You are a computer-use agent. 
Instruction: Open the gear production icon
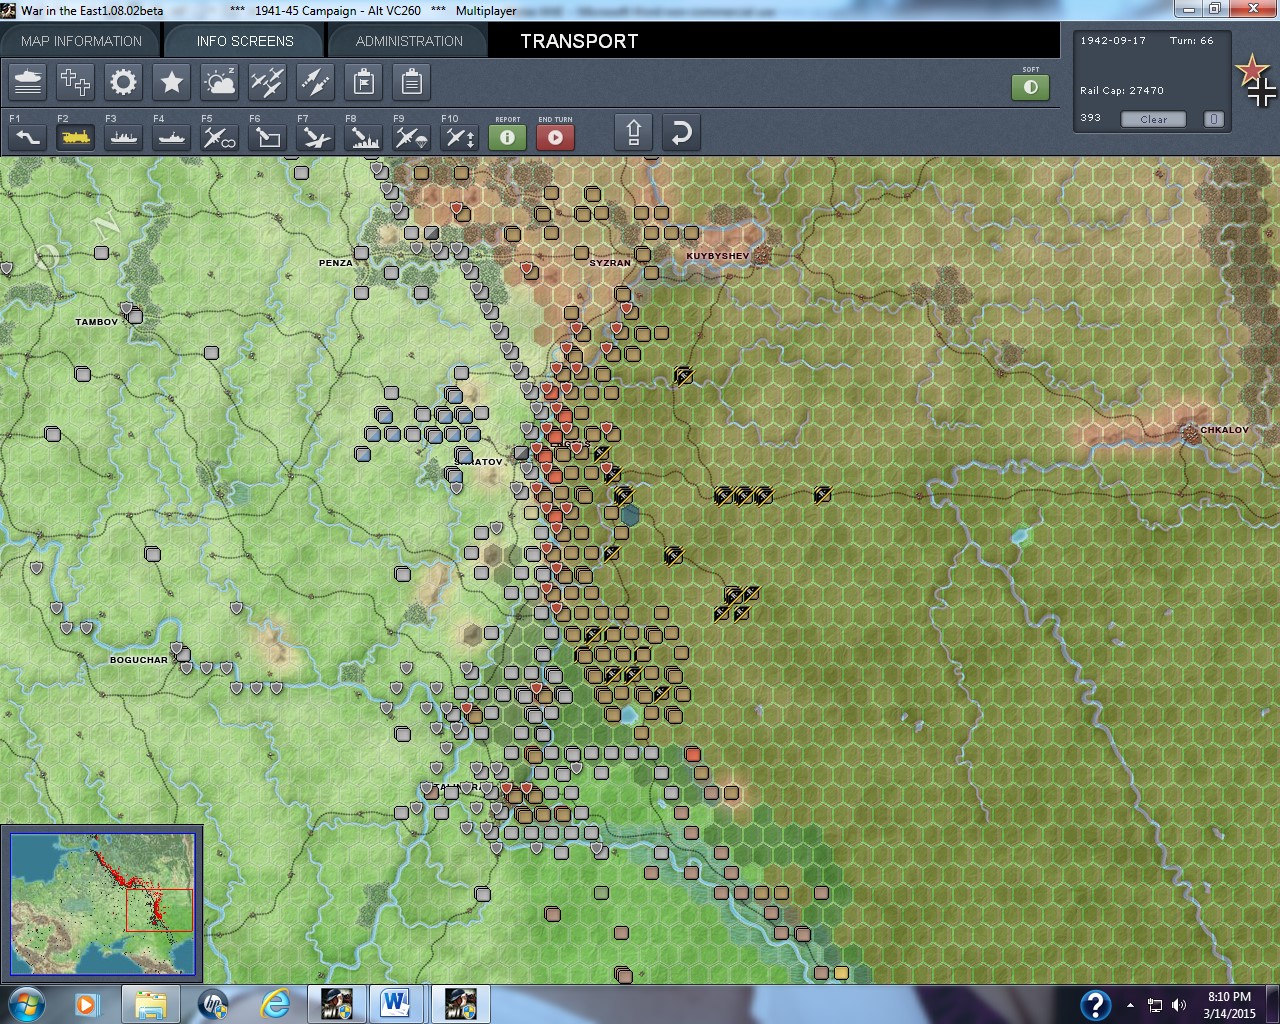point(124,82)
